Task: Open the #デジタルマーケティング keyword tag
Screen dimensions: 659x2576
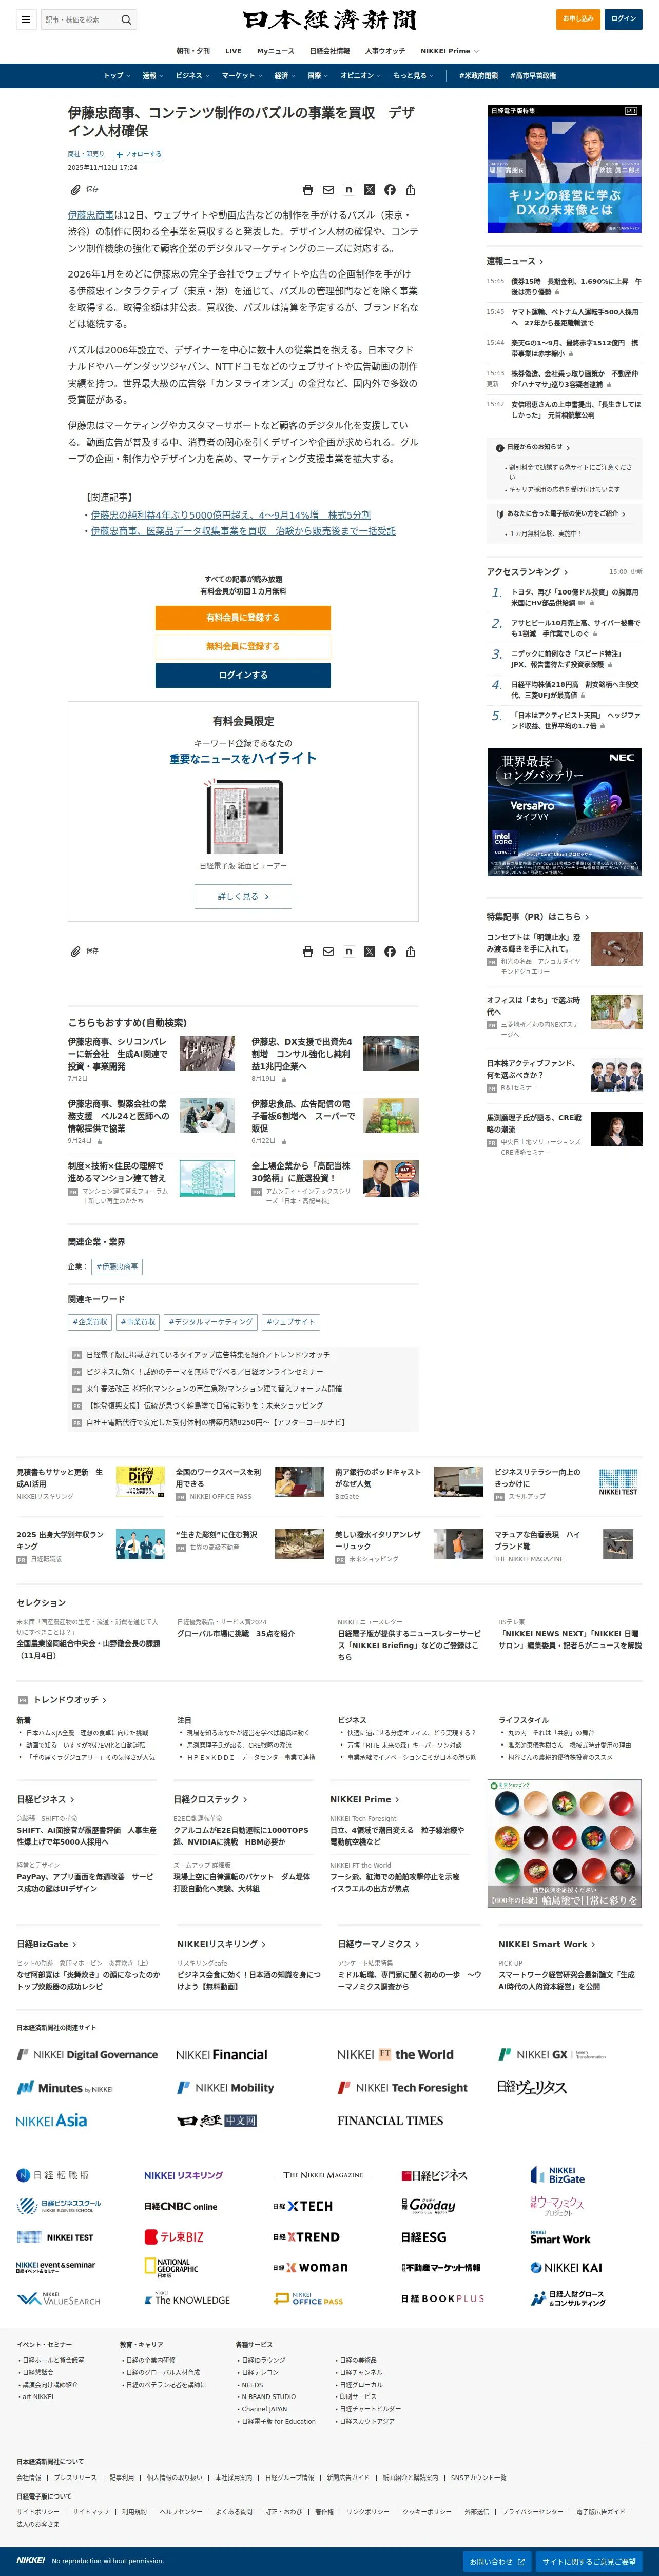Action: click(211, 1322)
